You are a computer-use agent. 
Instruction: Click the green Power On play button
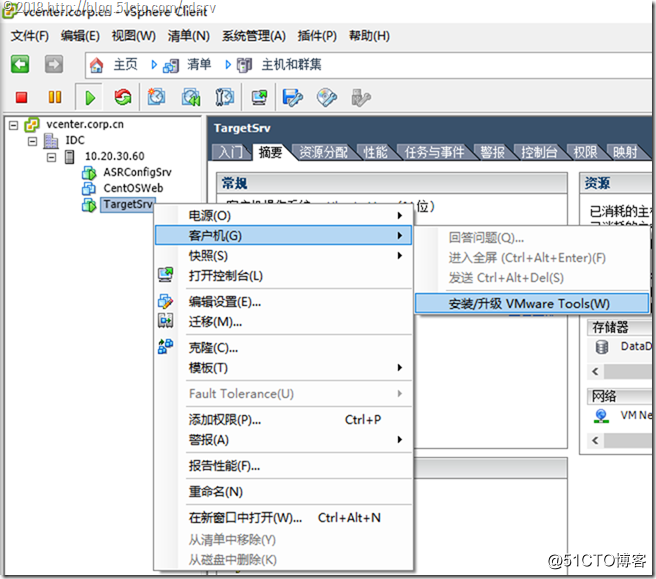click(90, 98)
